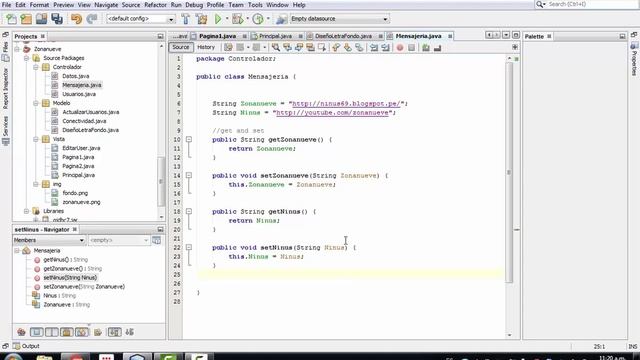
Task: Collapse the setNinus method code fold
Action: 189,247
